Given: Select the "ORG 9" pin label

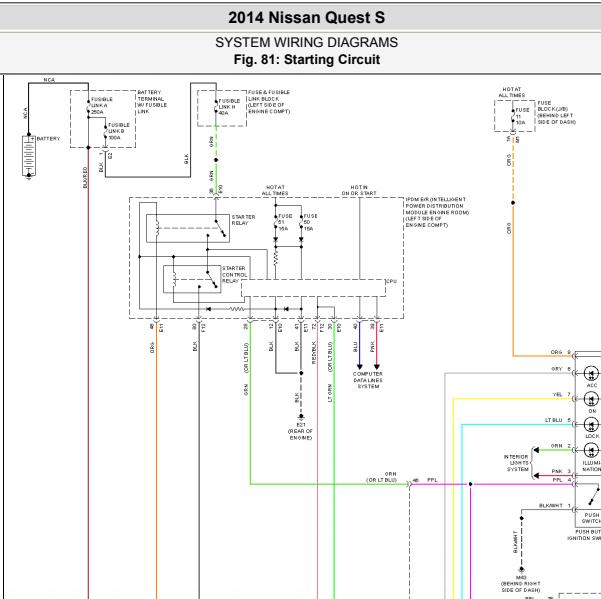Looking at the screenshot, I should [x=561, y=352].
